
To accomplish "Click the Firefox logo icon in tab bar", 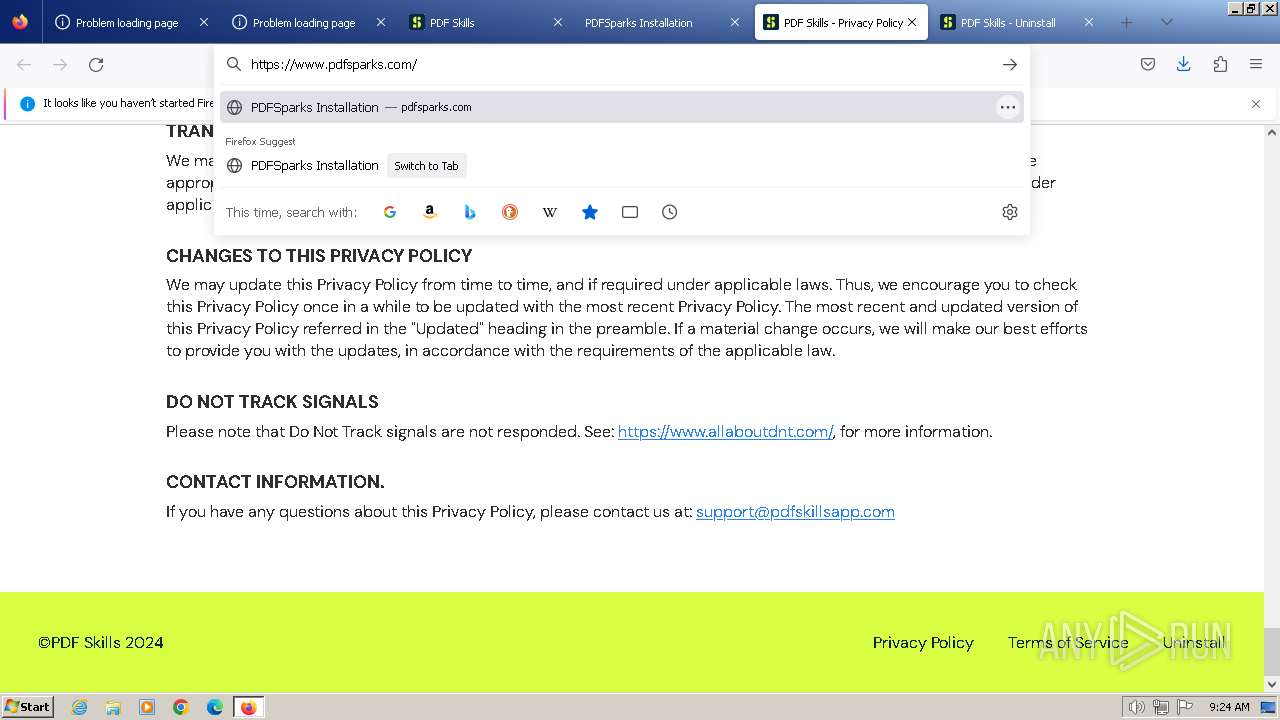I will coord(20,22).
